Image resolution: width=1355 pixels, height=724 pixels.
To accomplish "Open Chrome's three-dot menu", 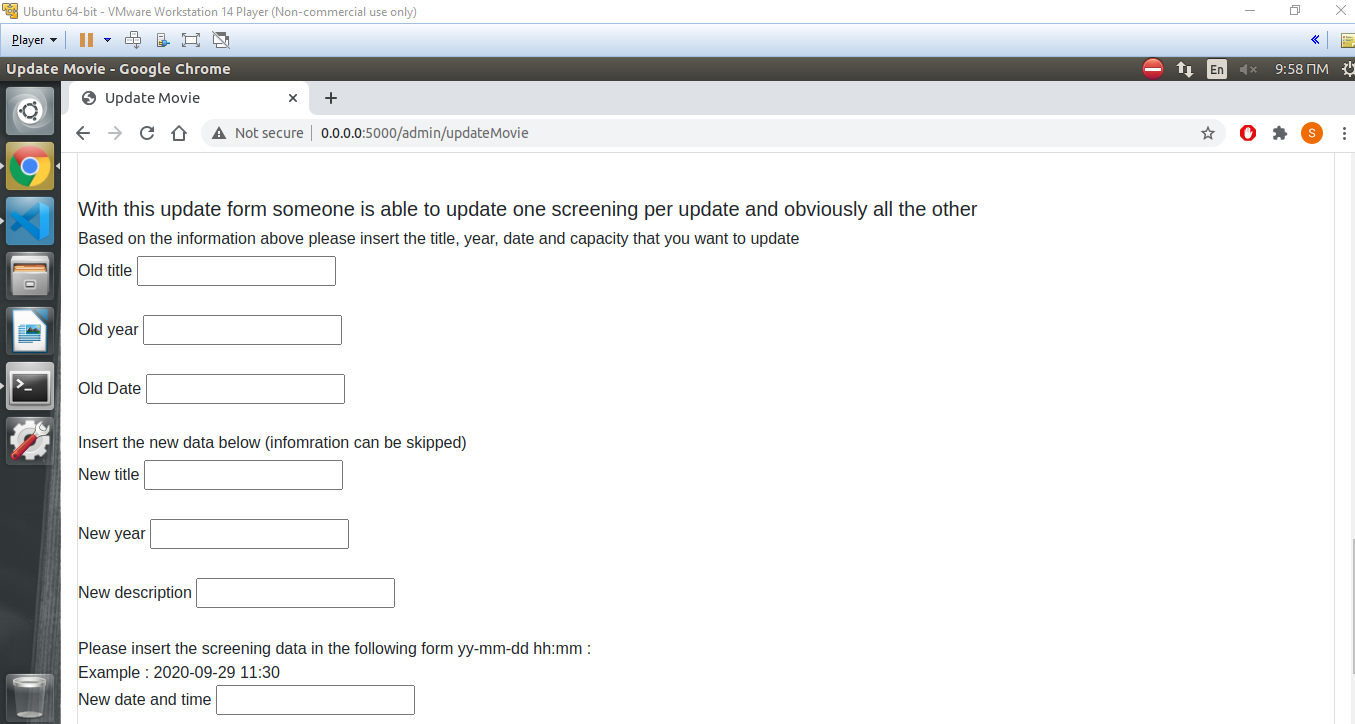I will tap(1344, 133).
